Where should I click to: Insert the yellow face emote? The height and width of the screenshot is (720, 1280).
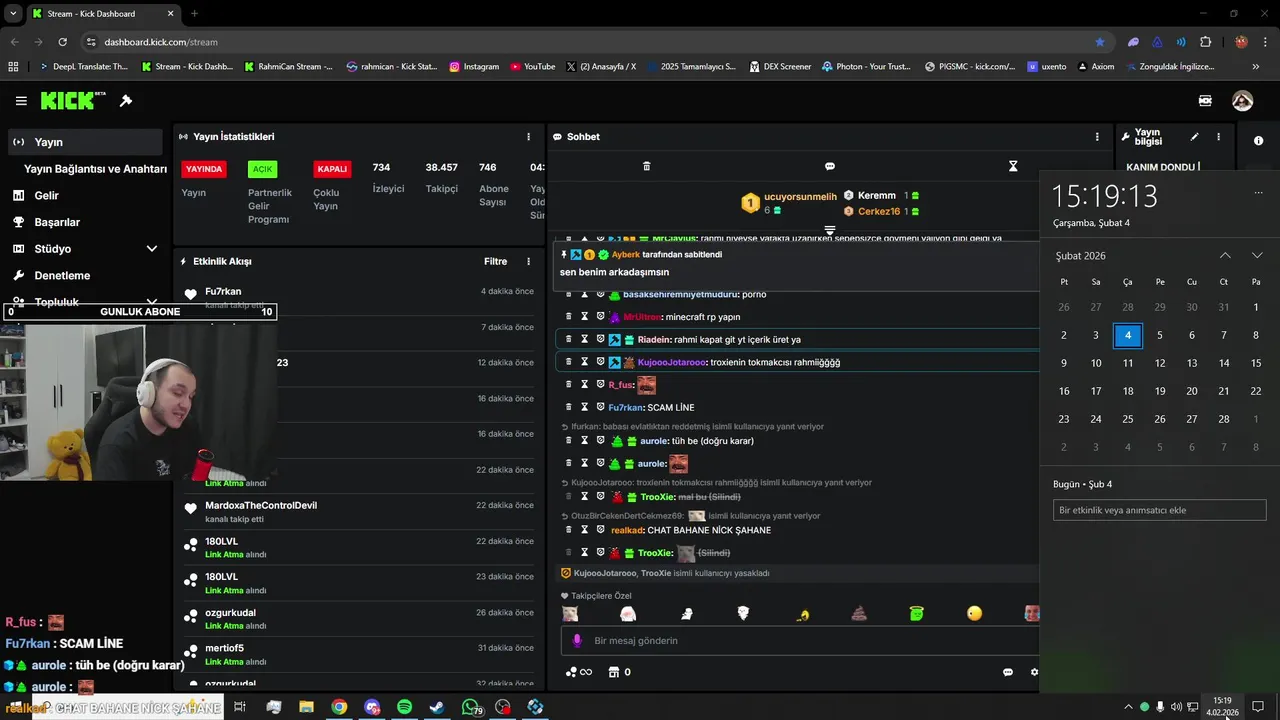point(975,613)
